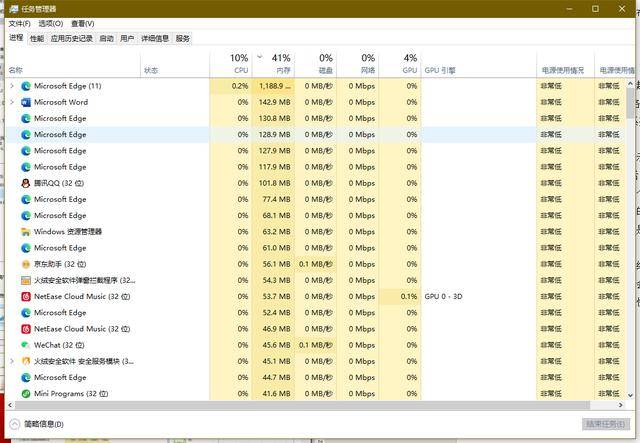Click the Edge icon in the 52.4 MB row
The image size is (640, 443).
click(x=26, y=313)
